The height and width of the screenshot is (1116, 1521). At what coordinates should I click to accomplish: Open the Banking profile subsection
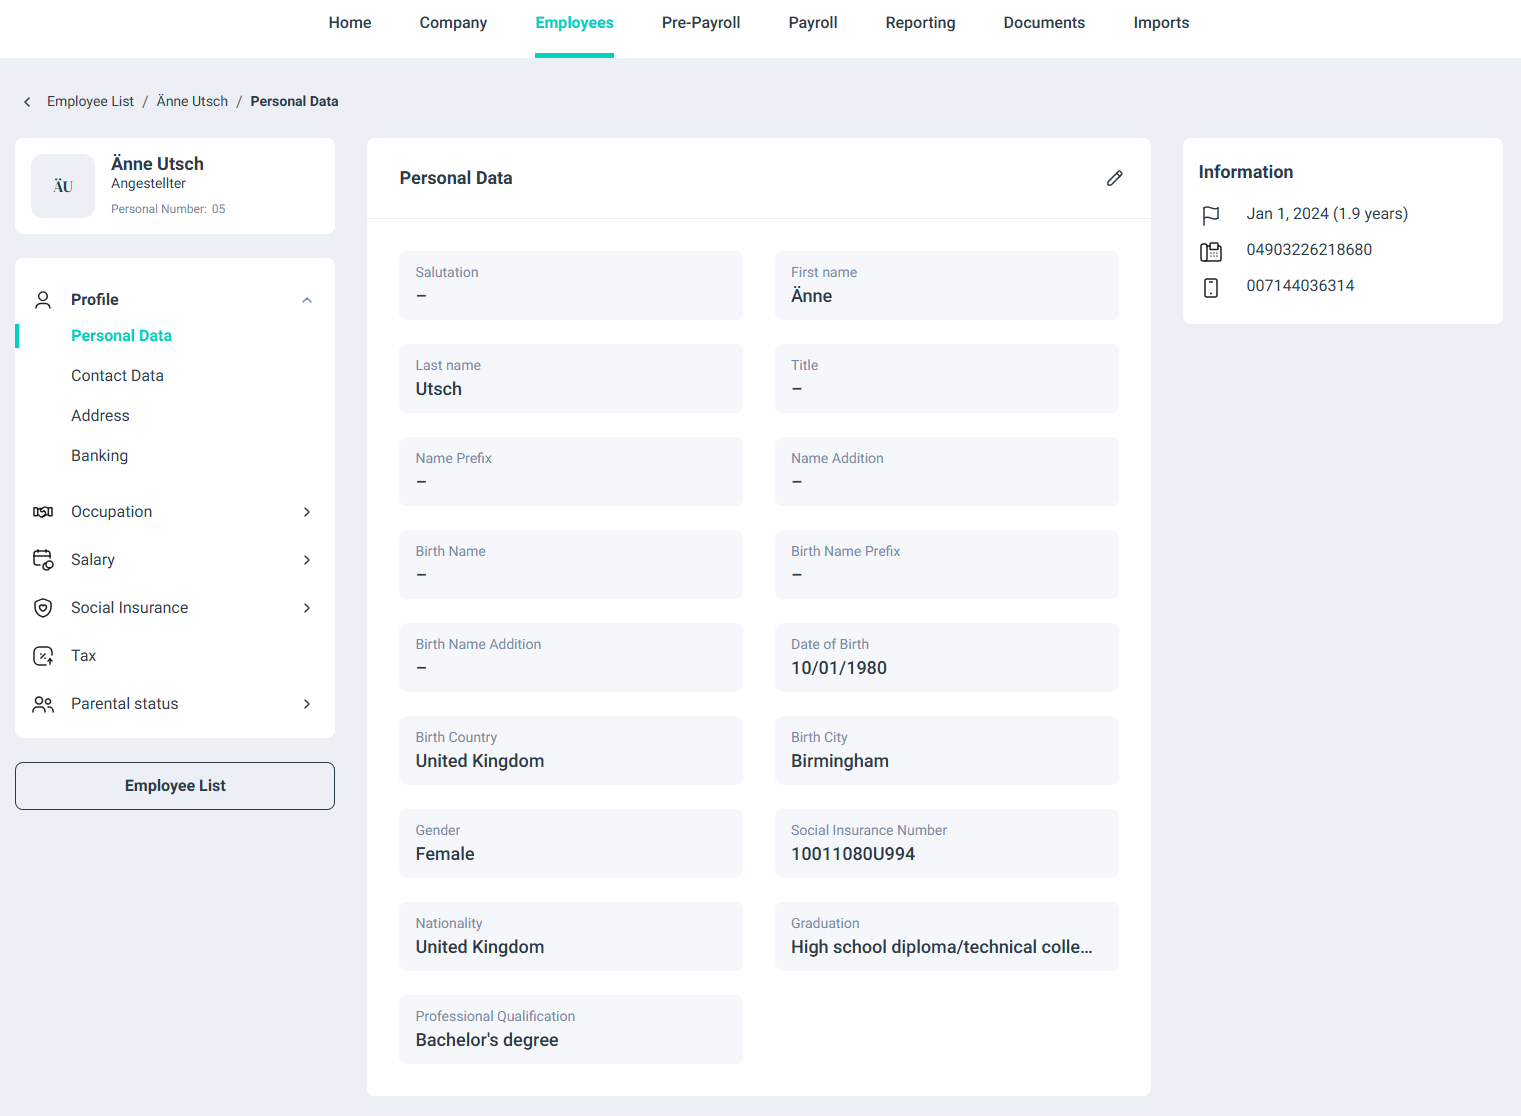[x=99, y=456]
